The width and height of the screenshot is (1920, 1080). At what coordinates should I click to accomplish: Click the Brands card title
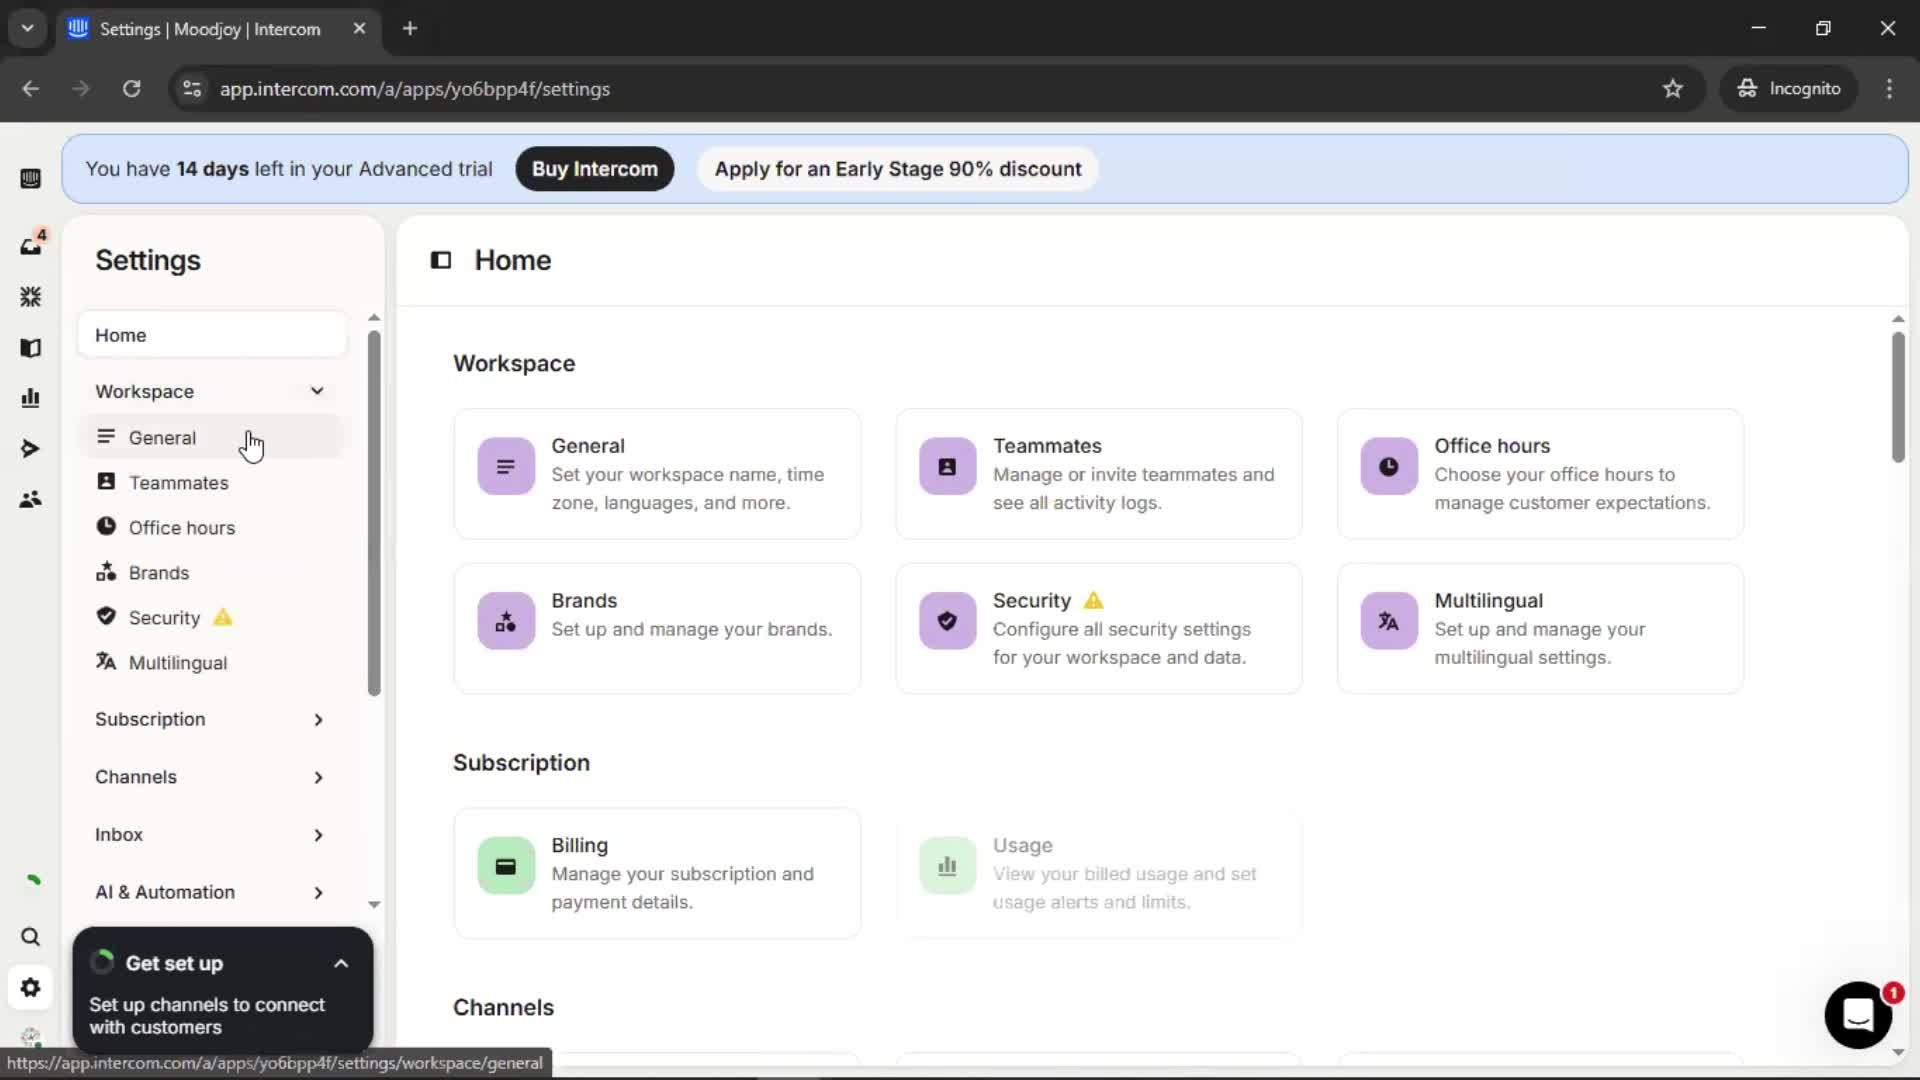click(x=584, y=601)
